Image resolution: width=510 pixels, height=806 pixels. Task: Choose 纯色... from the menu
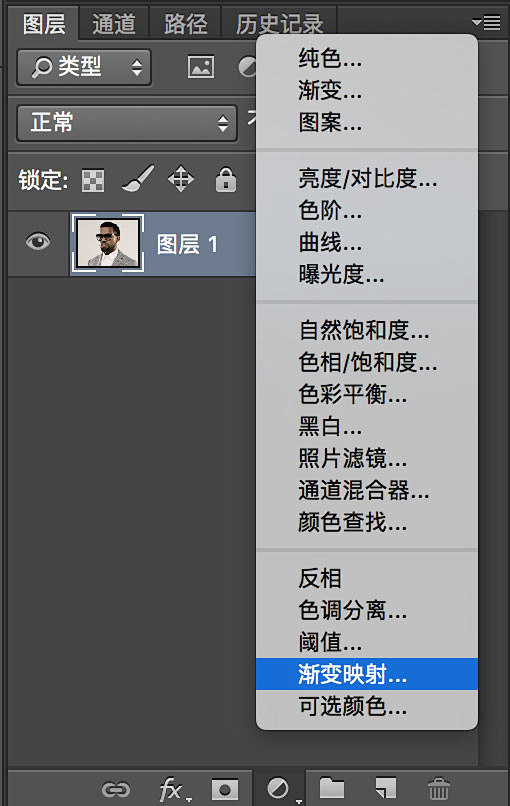[x=367, y=58]
